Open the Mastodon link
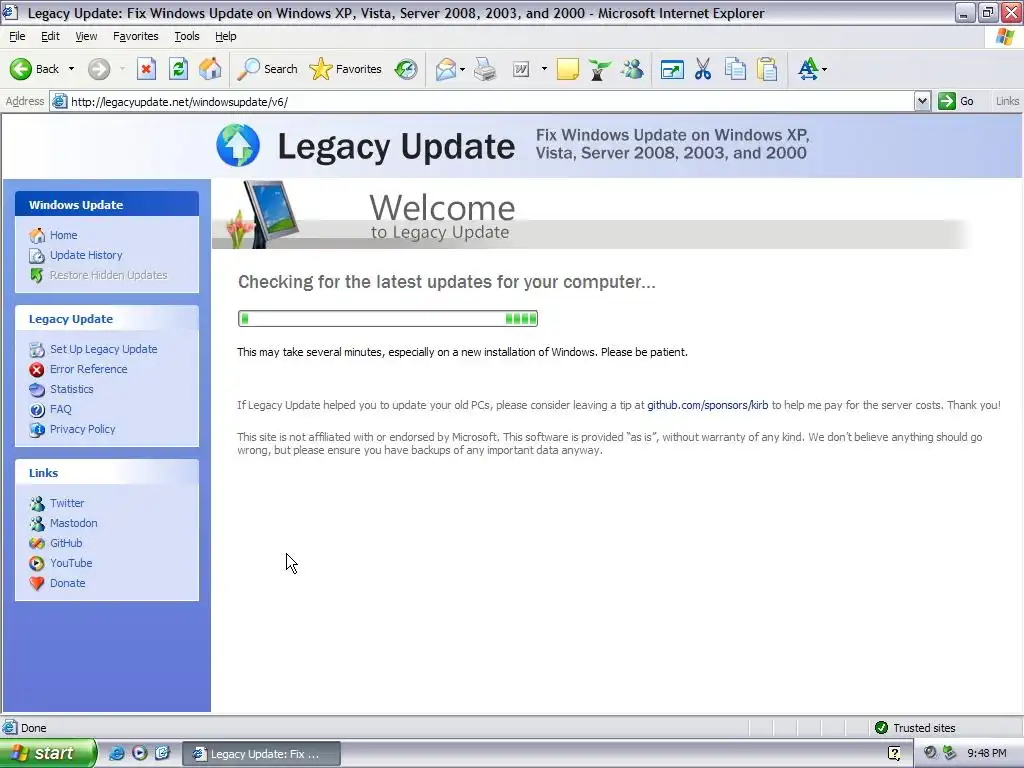 pos(74,523)
